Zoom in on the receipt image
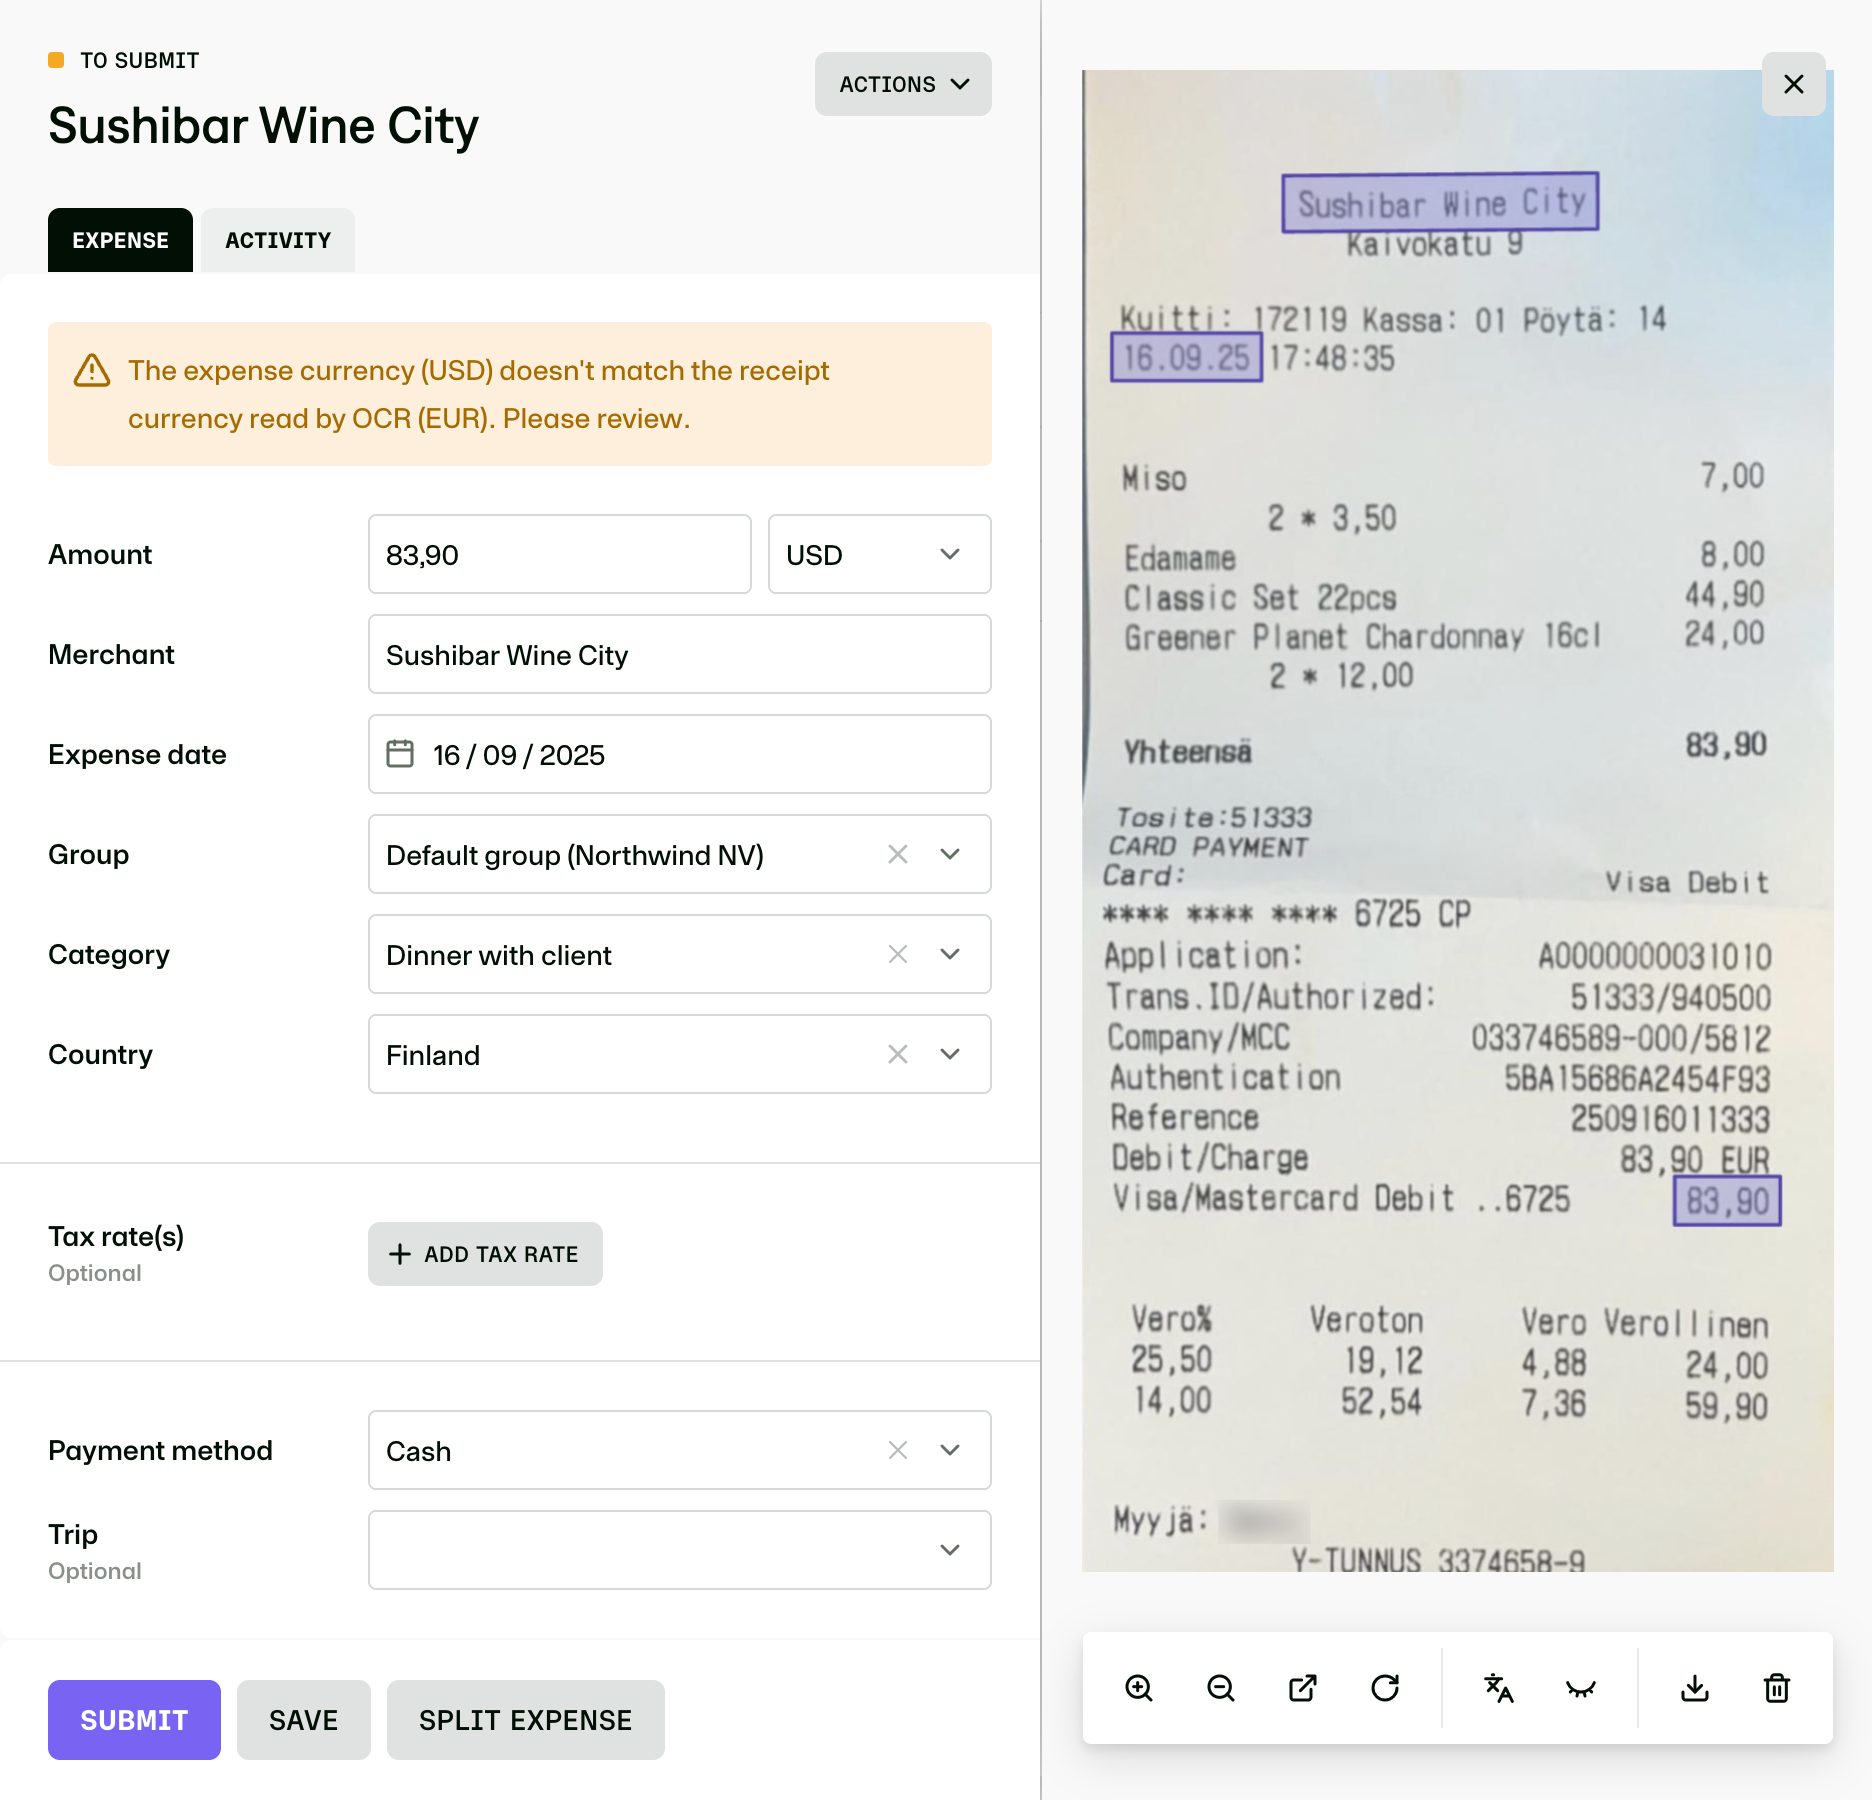This screenshot has width=1872, height=1800. click(x=1139, y=1688)
